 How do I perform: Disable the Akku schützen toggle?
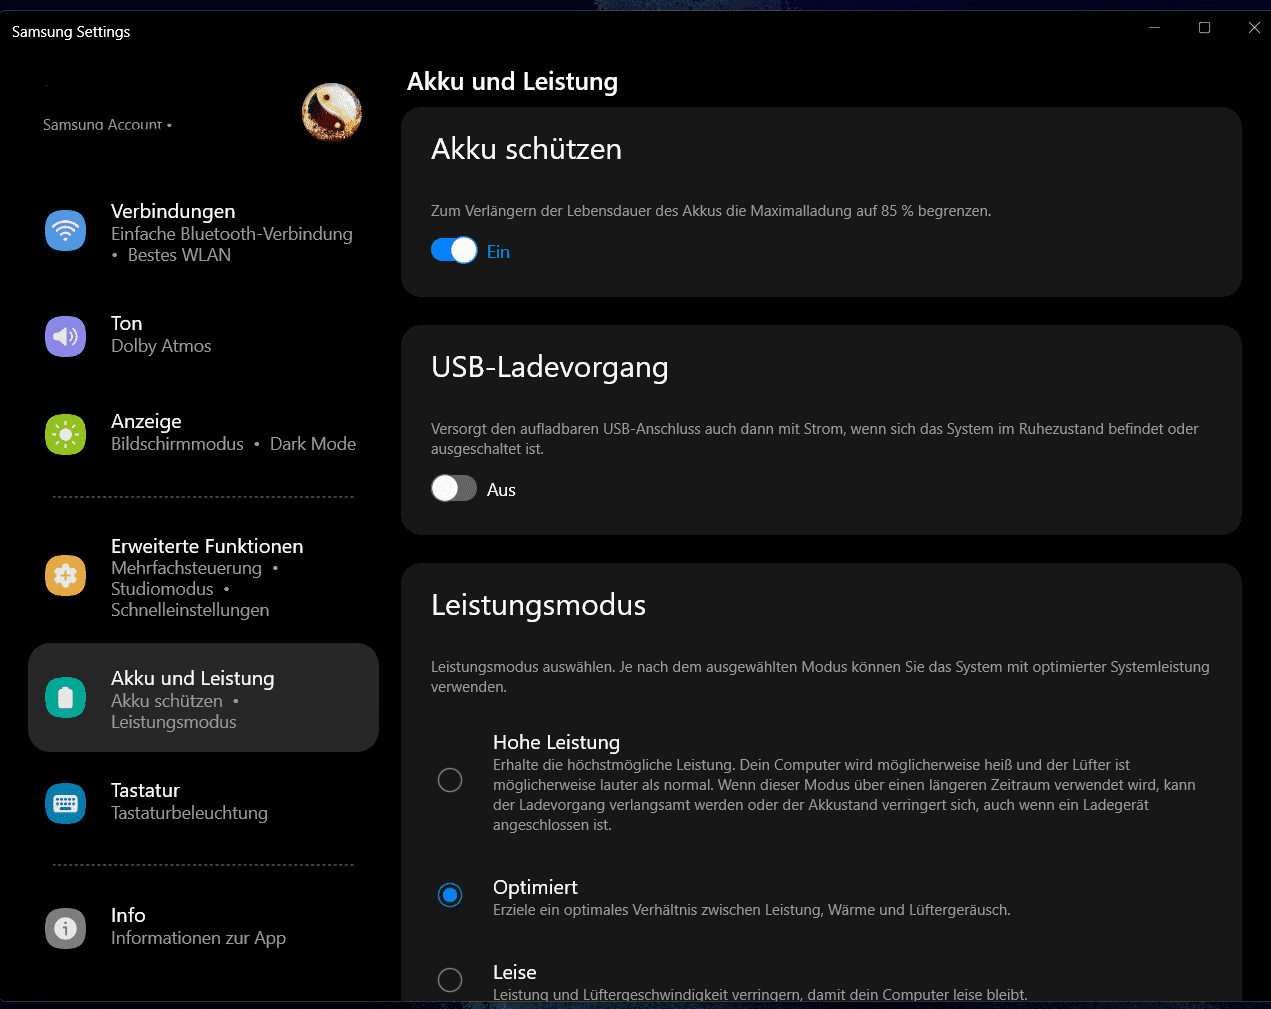click(x=454, y=250)
